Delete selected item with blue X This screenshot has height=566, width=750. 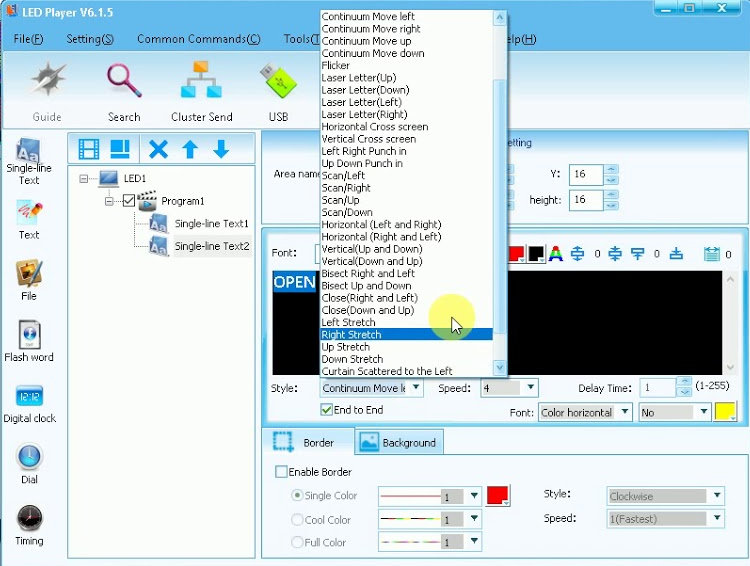click(158, 150)
